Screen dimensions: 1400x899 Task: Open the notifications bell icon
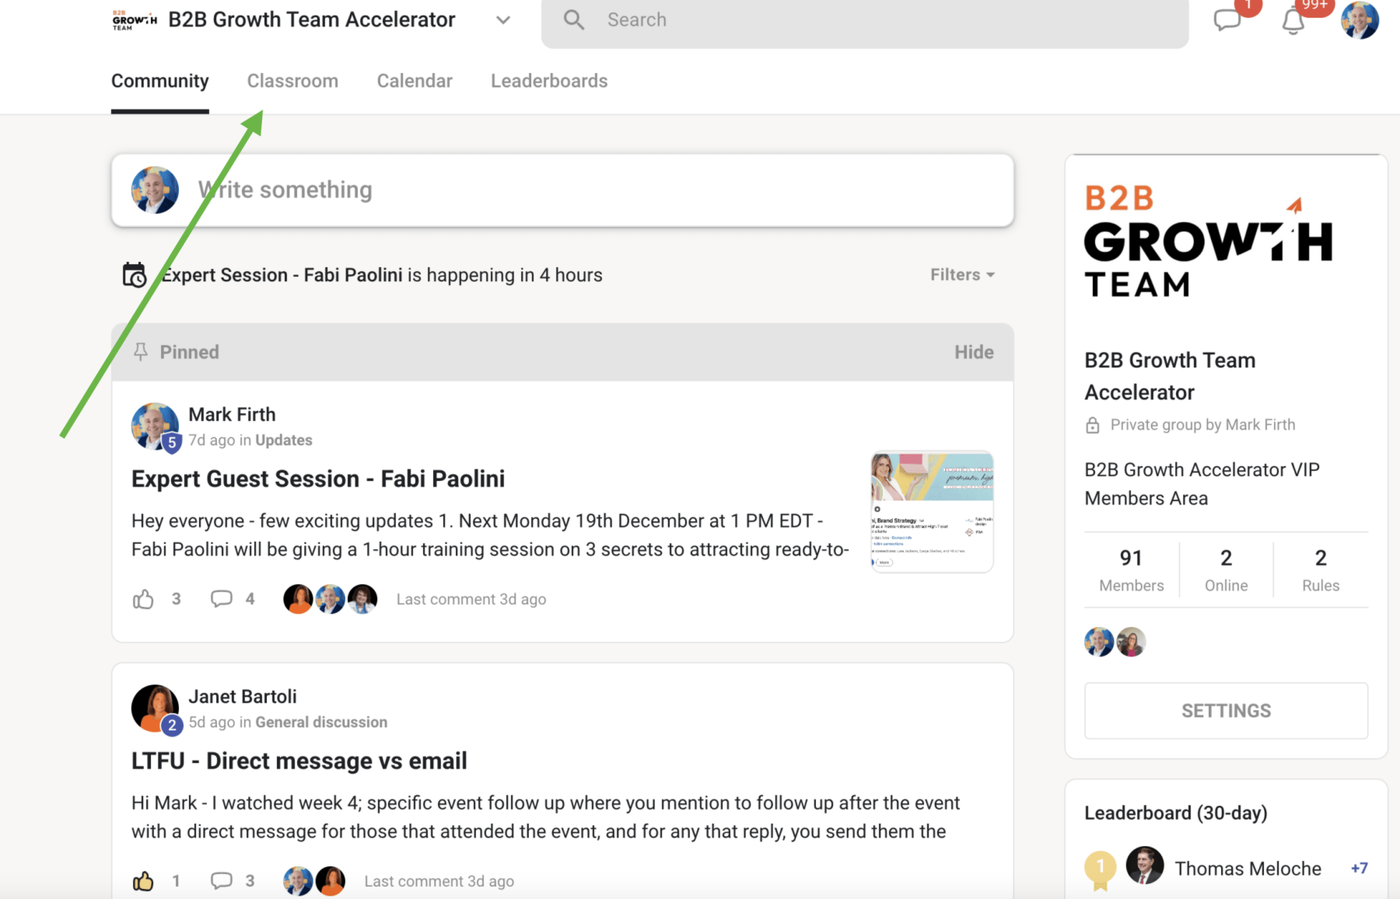(x=1293, y=21)
